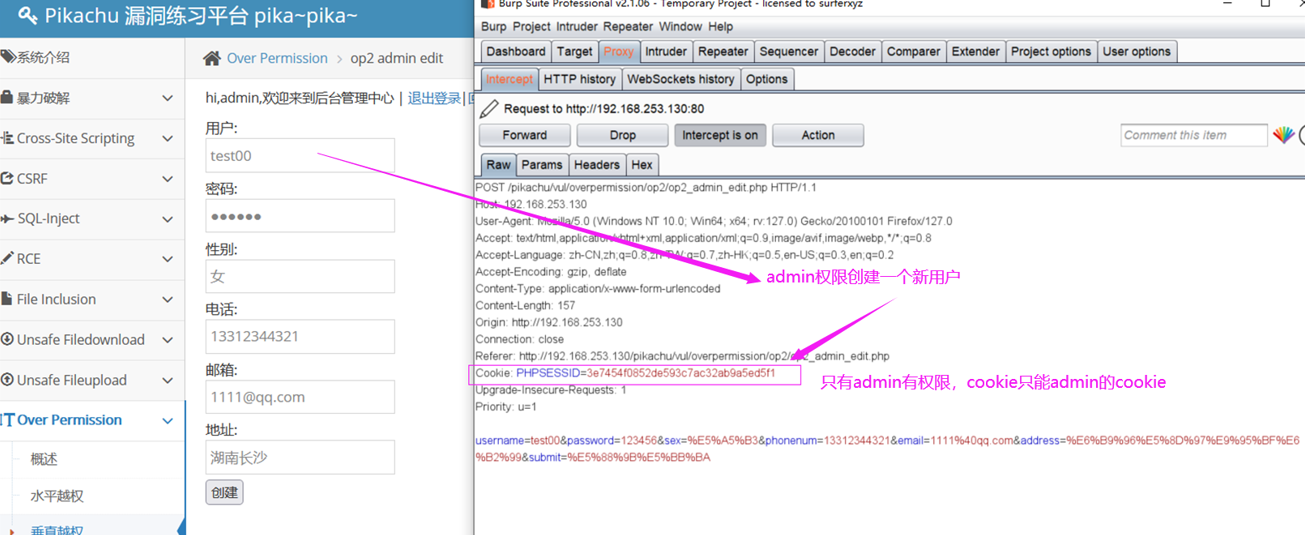Switch to the Comparer tab

tap(914, 51)
